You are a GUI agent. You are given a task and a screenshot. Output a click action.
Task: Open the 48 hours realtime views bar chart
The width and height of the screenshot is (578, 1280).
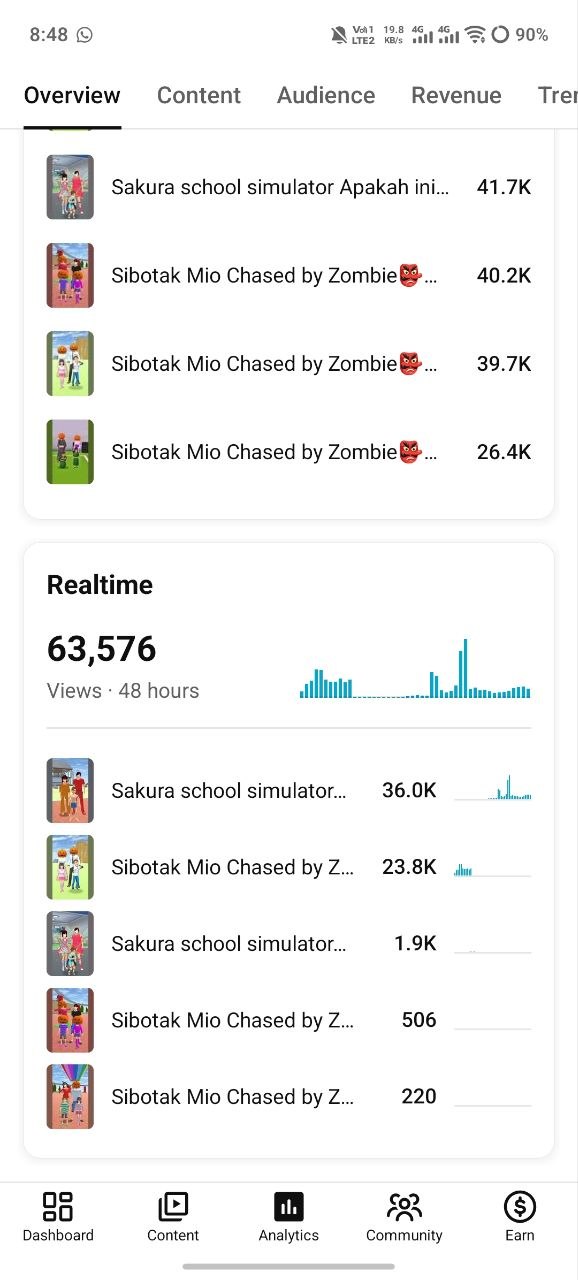point(415,669)
